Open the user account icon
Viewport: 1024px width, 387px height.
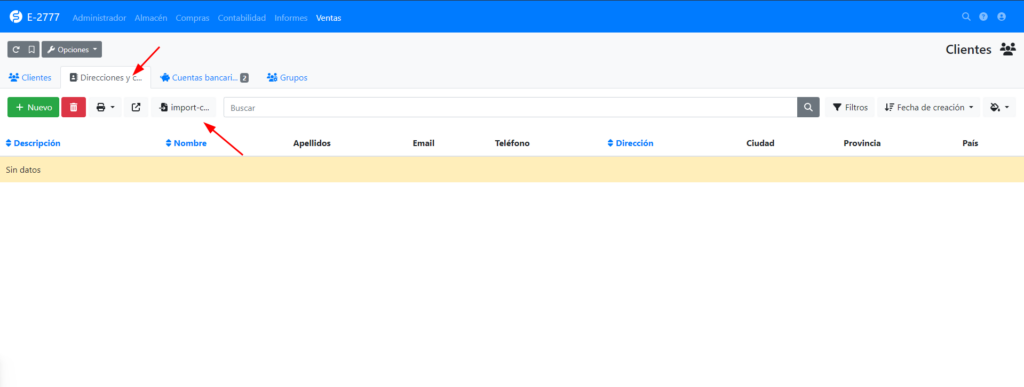[1001, 17]
